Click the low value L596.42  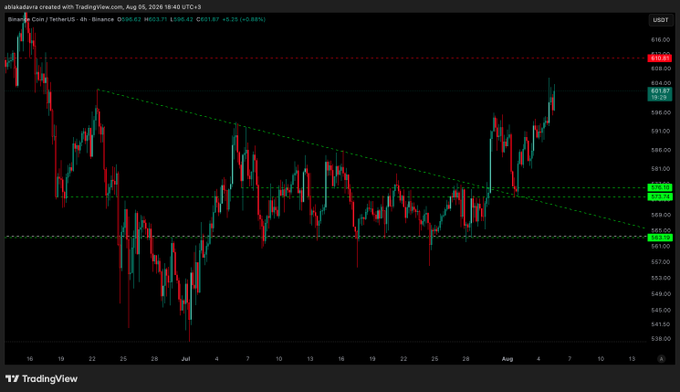coord(181,19)
